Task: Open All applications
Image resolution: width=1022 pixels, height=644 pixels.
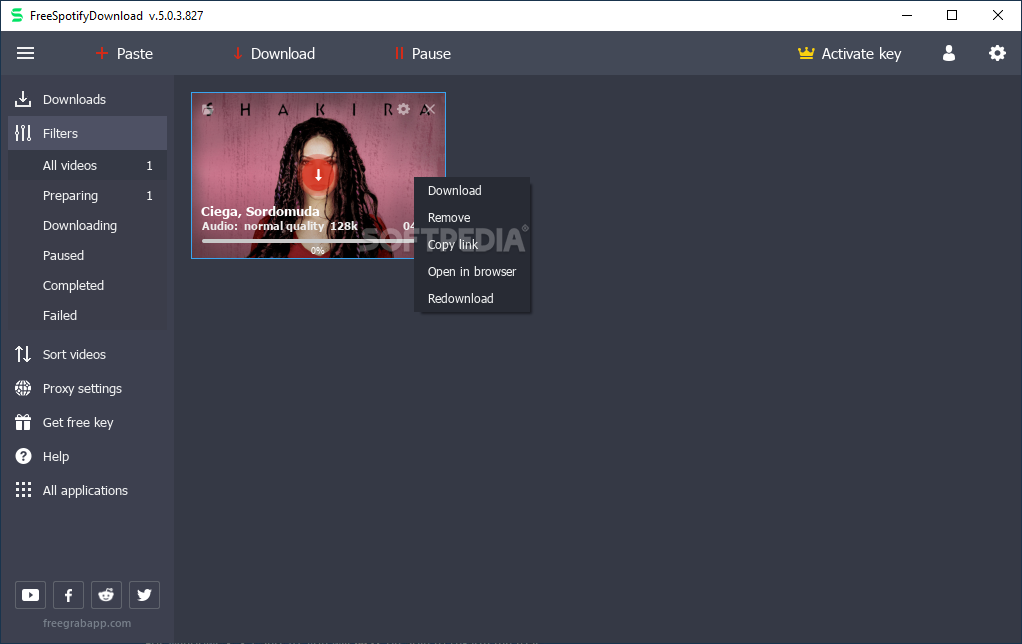Action: [x=87, y=490]
